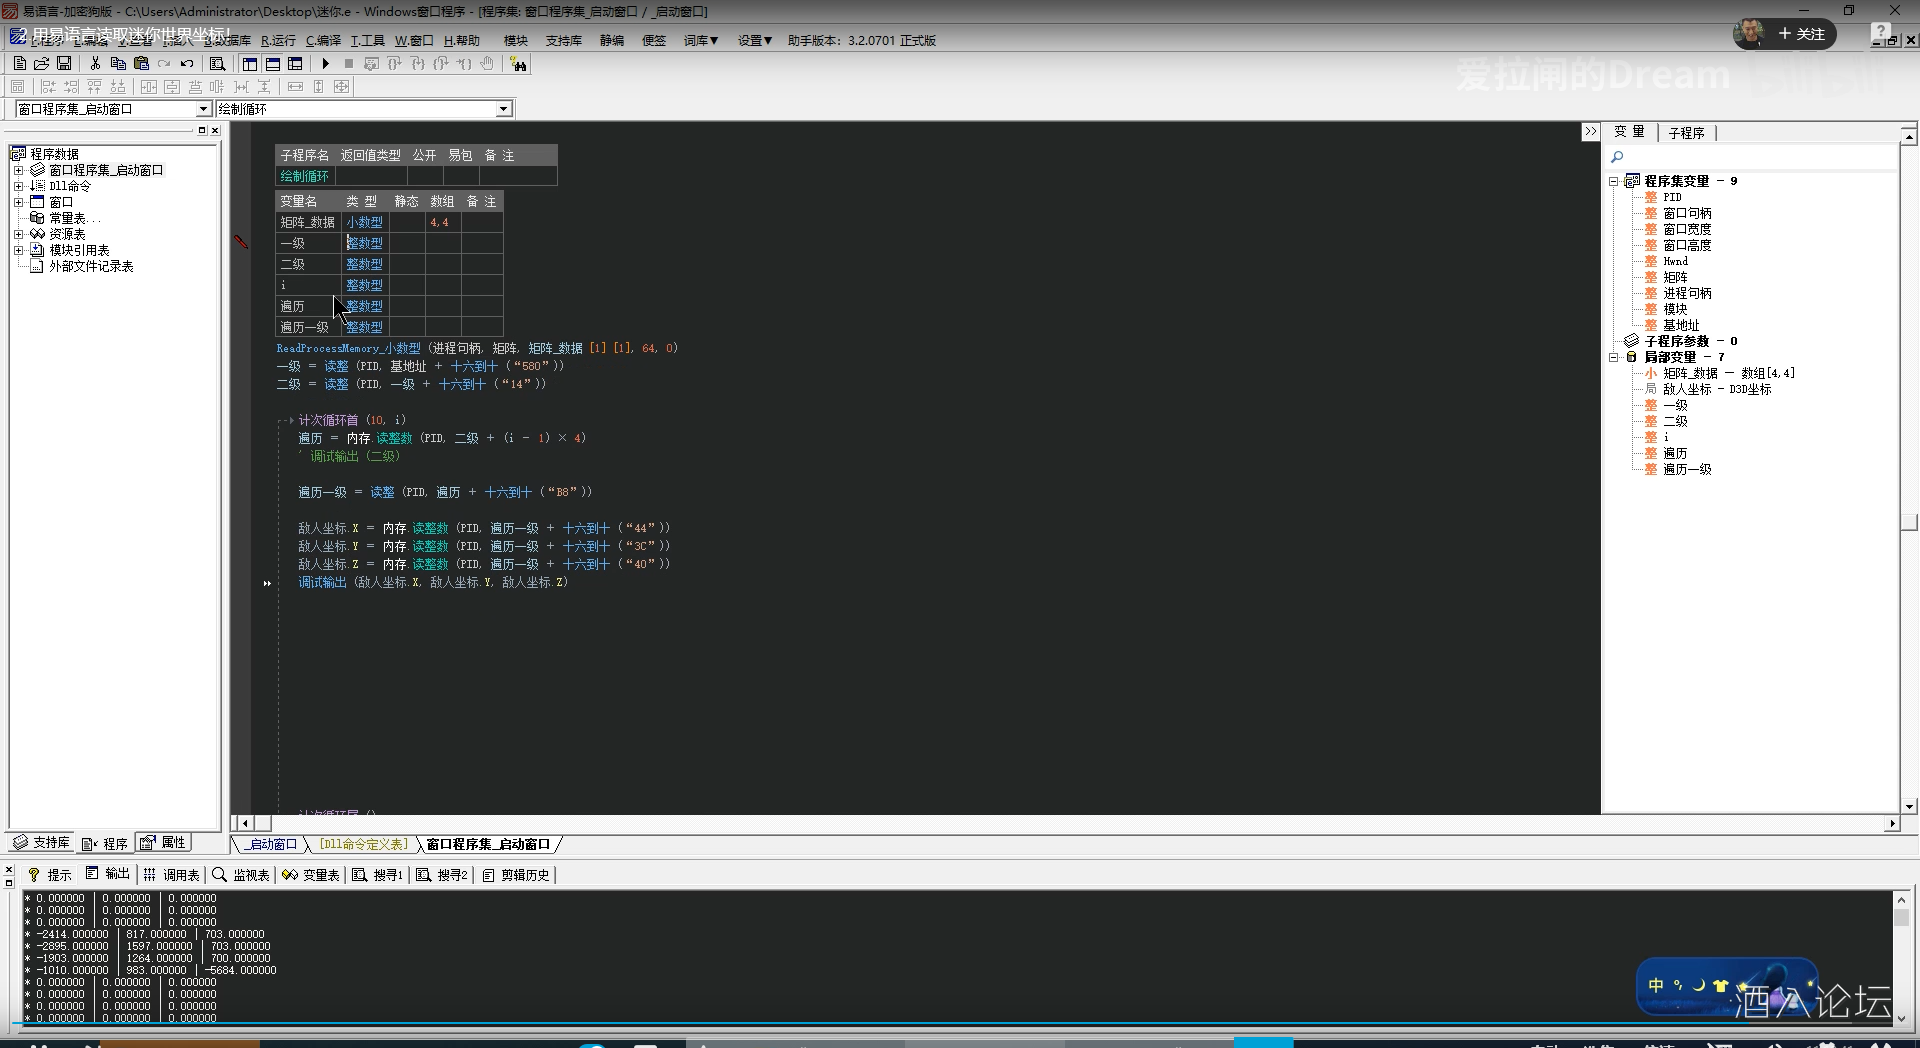Click the binoculars search icon in toolbar

tap(518, 64)
